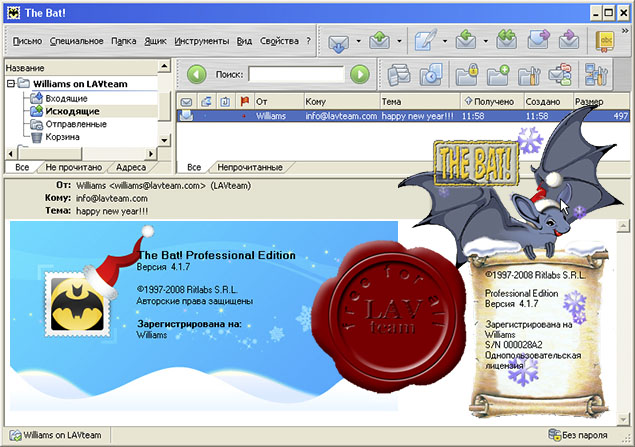Open the Свойства menu

279,41
